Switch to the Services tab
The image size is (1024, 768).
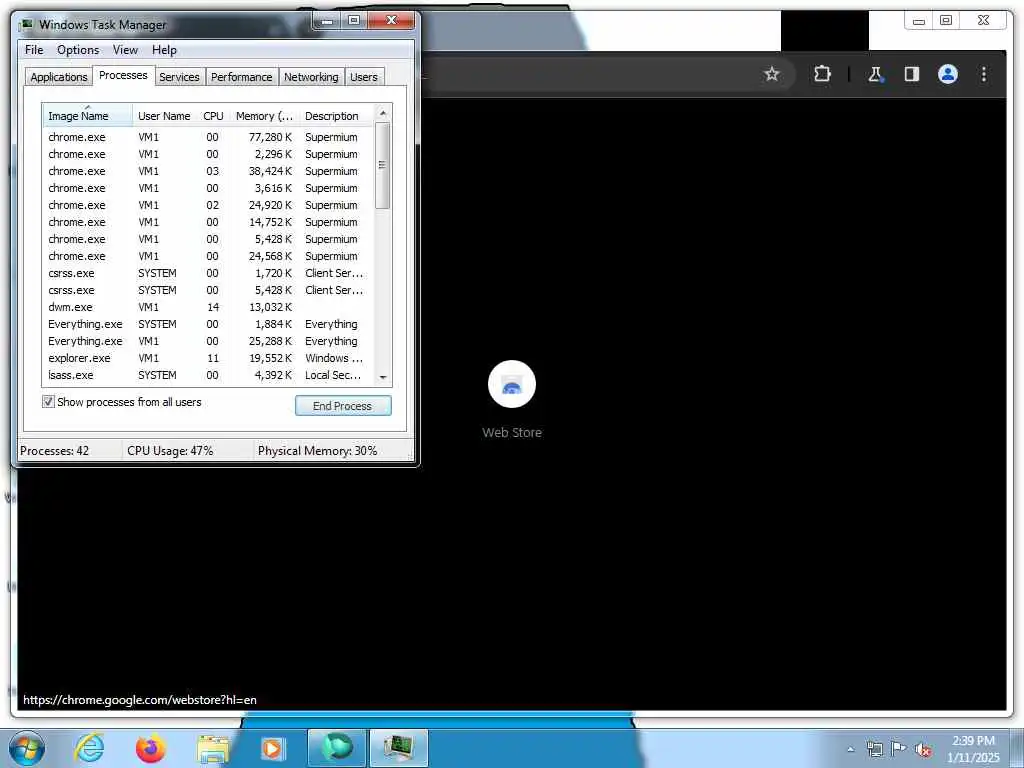[x=179, y=77]
